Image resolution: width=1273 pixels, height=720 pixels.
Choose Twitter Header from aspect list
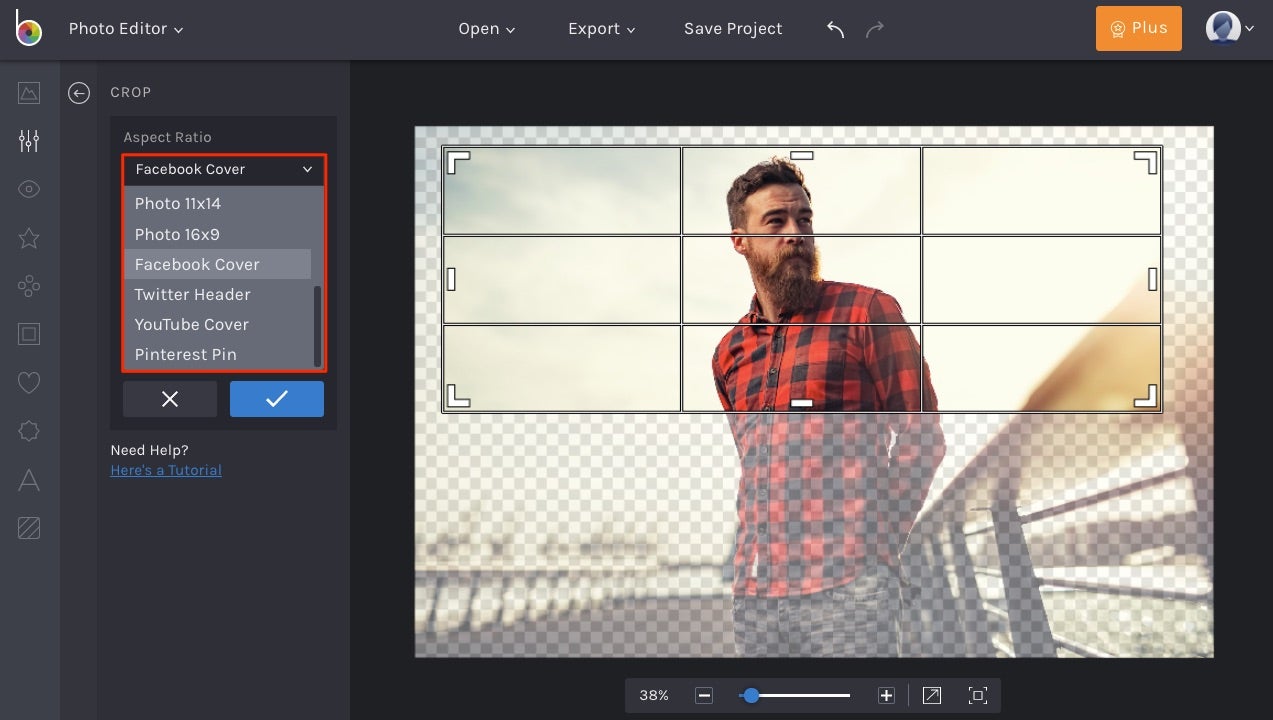(x=193, y=294)
